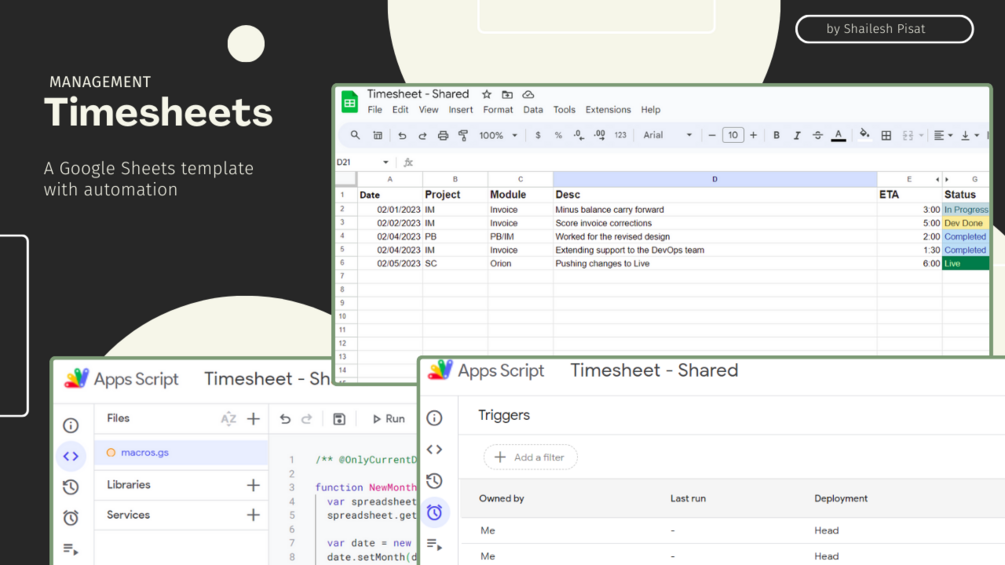Click the 'Dev Done' status cell

point(965,223)
